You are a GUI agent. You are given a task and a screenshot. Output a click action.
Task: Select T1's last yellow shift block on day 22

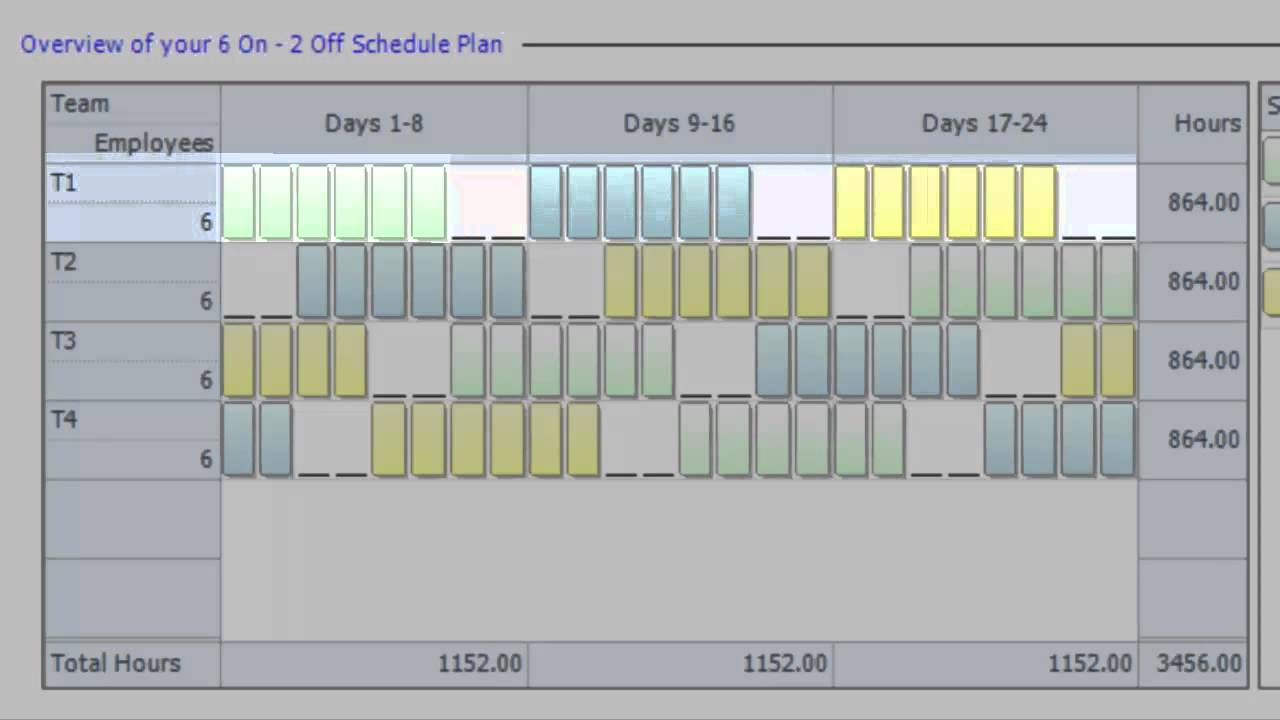coord(1040,203)
